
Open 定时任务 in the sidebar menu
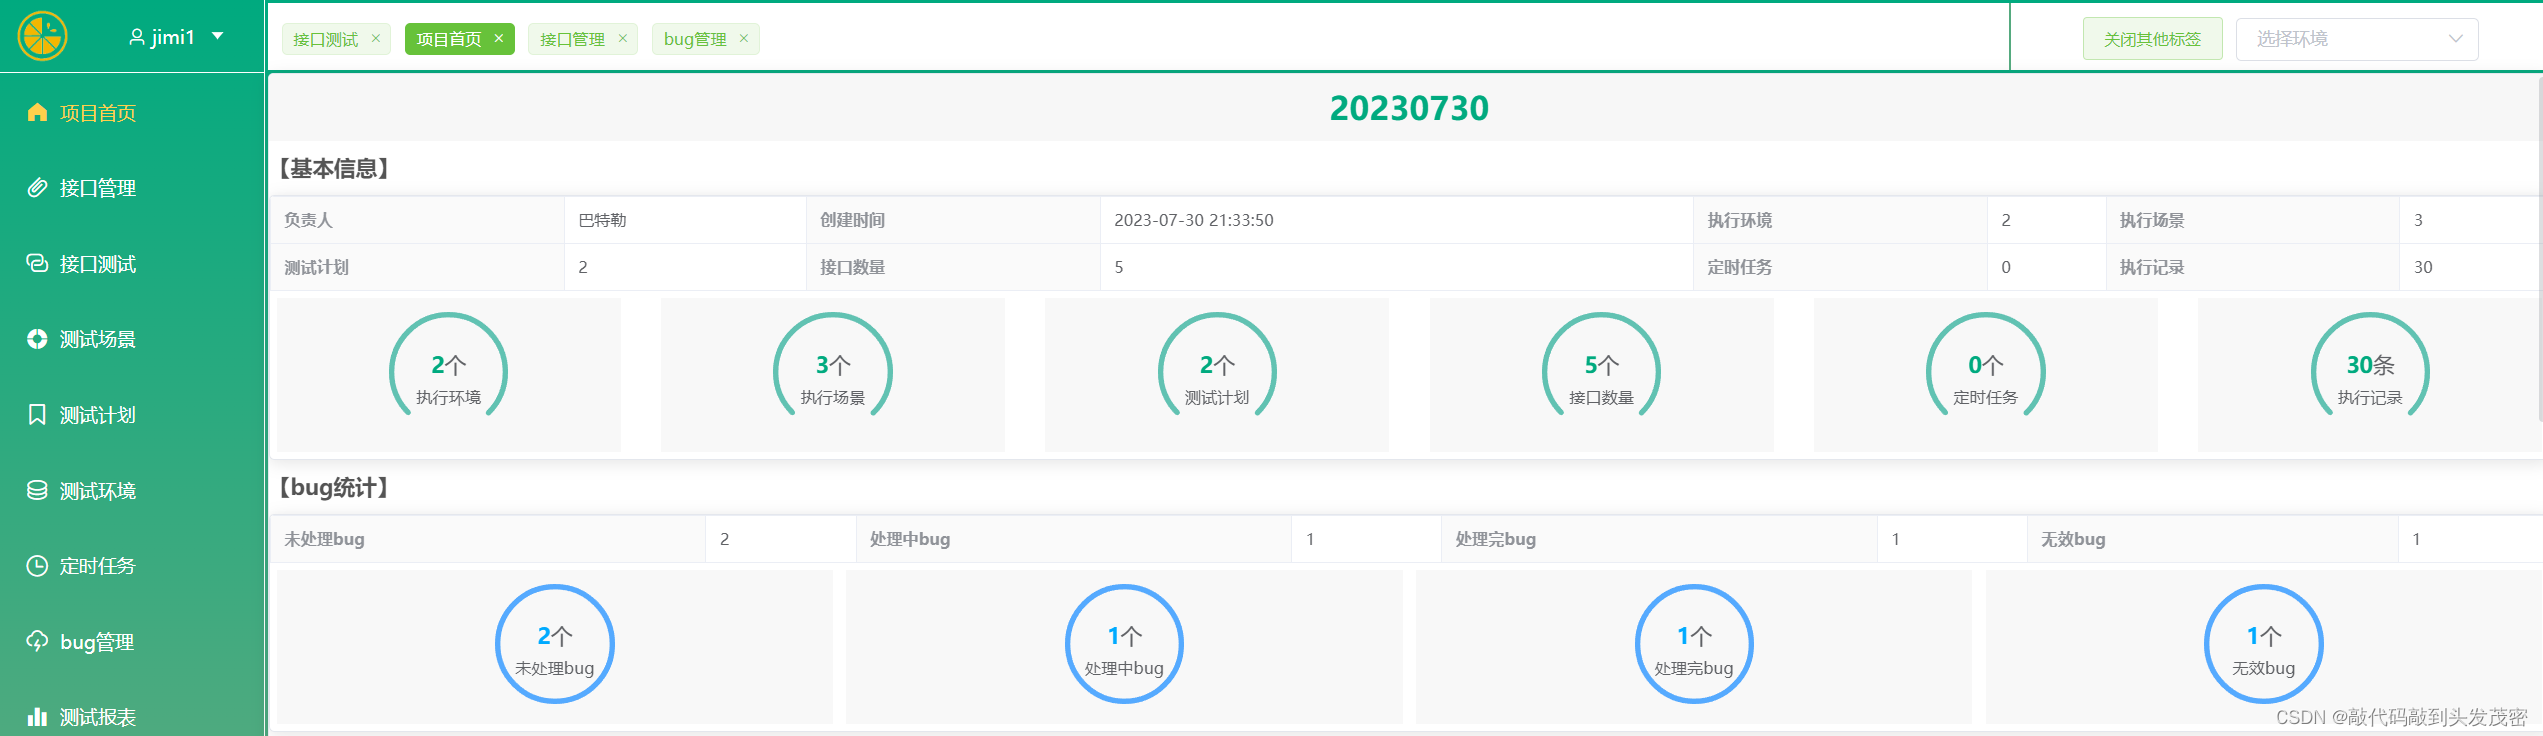(x=132, y=566)
